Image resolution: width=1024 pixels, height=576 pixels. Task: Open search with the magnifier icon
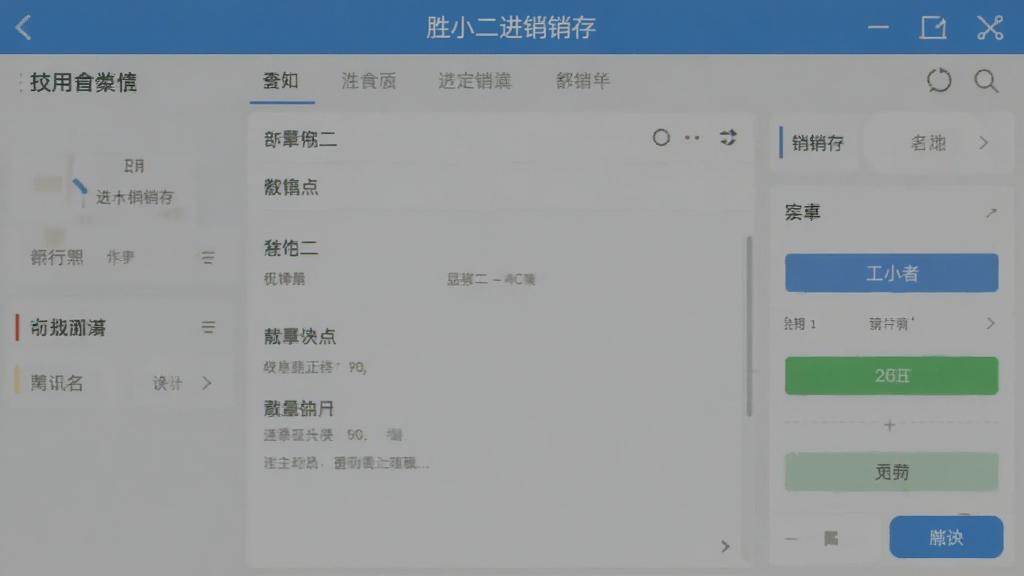(986, 81)
